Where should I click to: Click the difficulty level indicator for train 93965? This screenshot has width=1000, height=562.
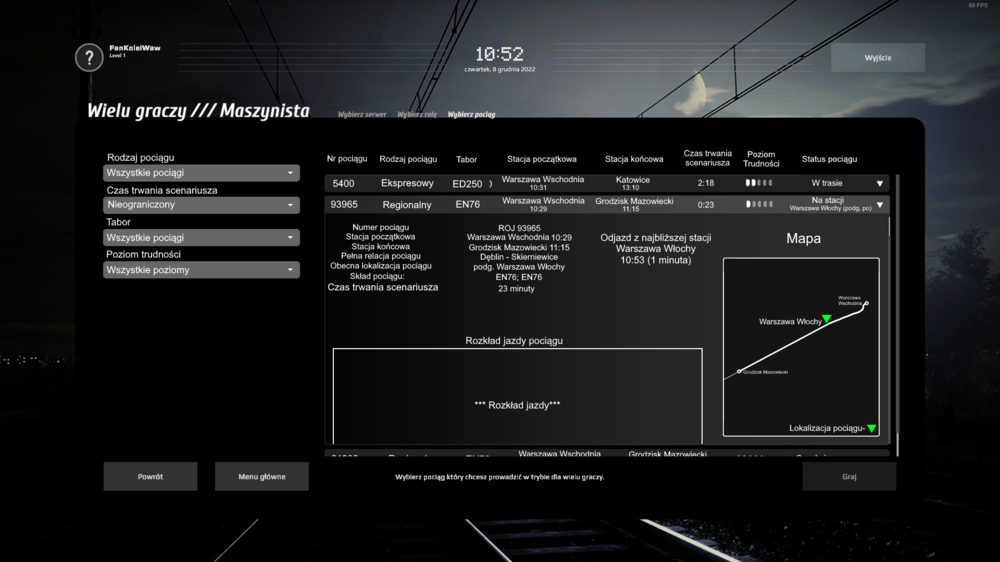click(x=759, y=204)
